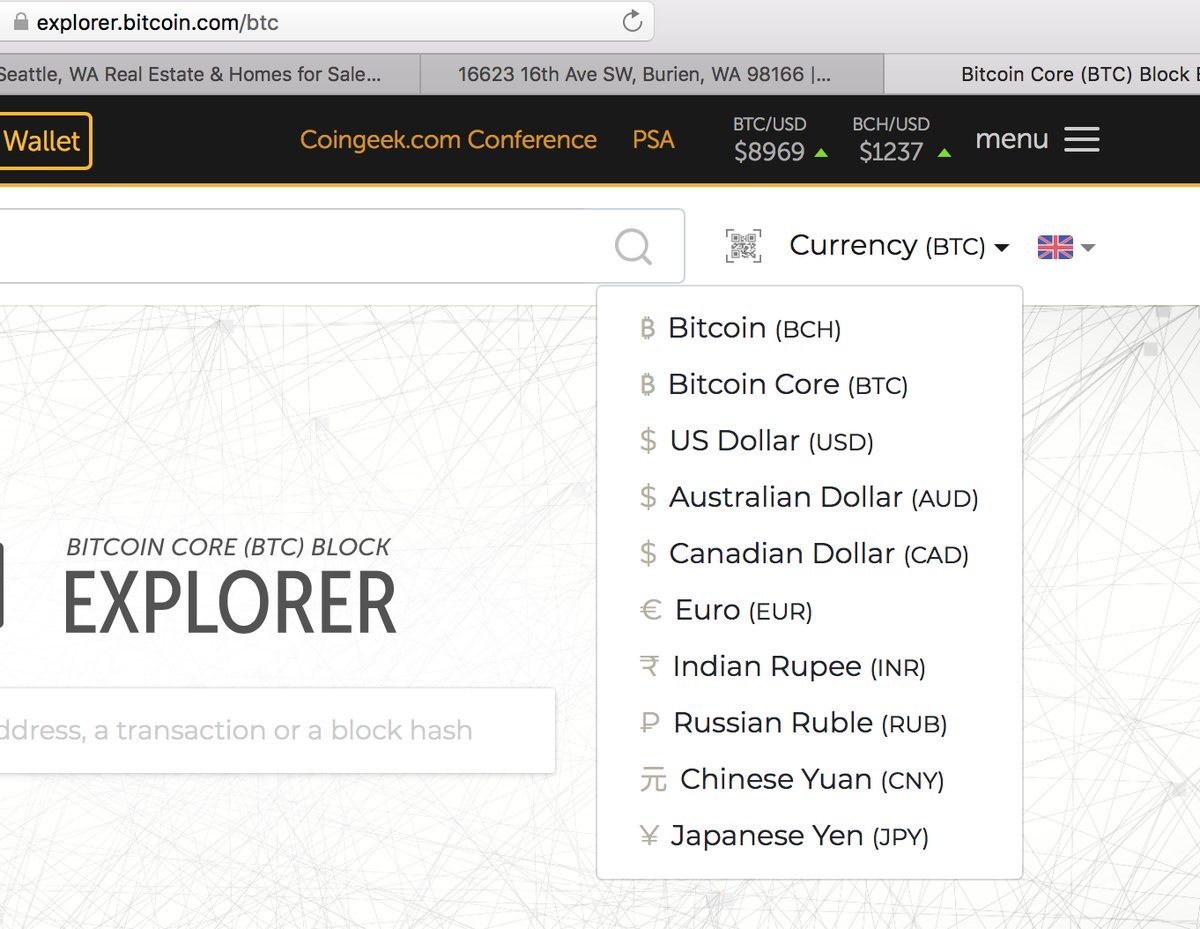Click the dollar sign next to US Dollar
Viewport: 1200px width, 929px height.
(x=648, y=441)
